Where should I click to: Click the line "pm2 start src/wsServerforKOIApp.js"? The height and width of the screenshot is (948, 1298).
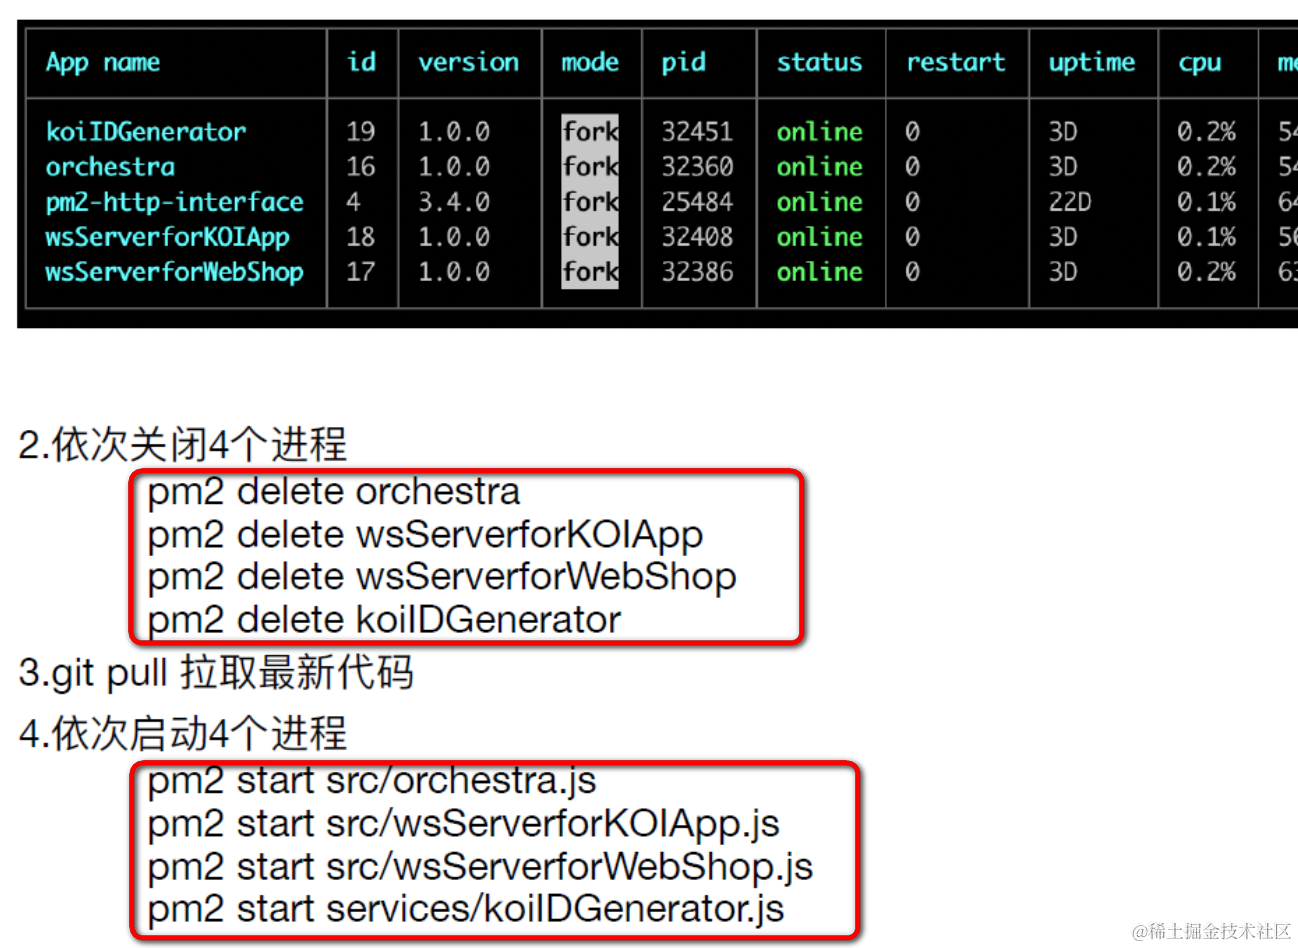pyautogui.click(x=463, y=824)
